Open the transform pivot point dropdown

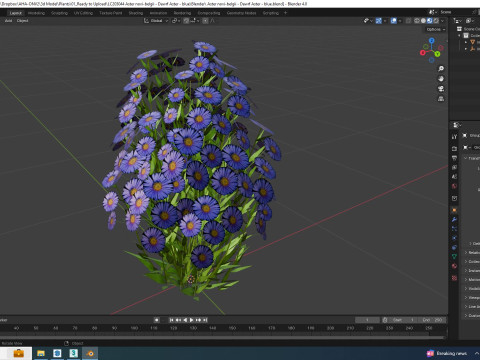click(176, 21)
